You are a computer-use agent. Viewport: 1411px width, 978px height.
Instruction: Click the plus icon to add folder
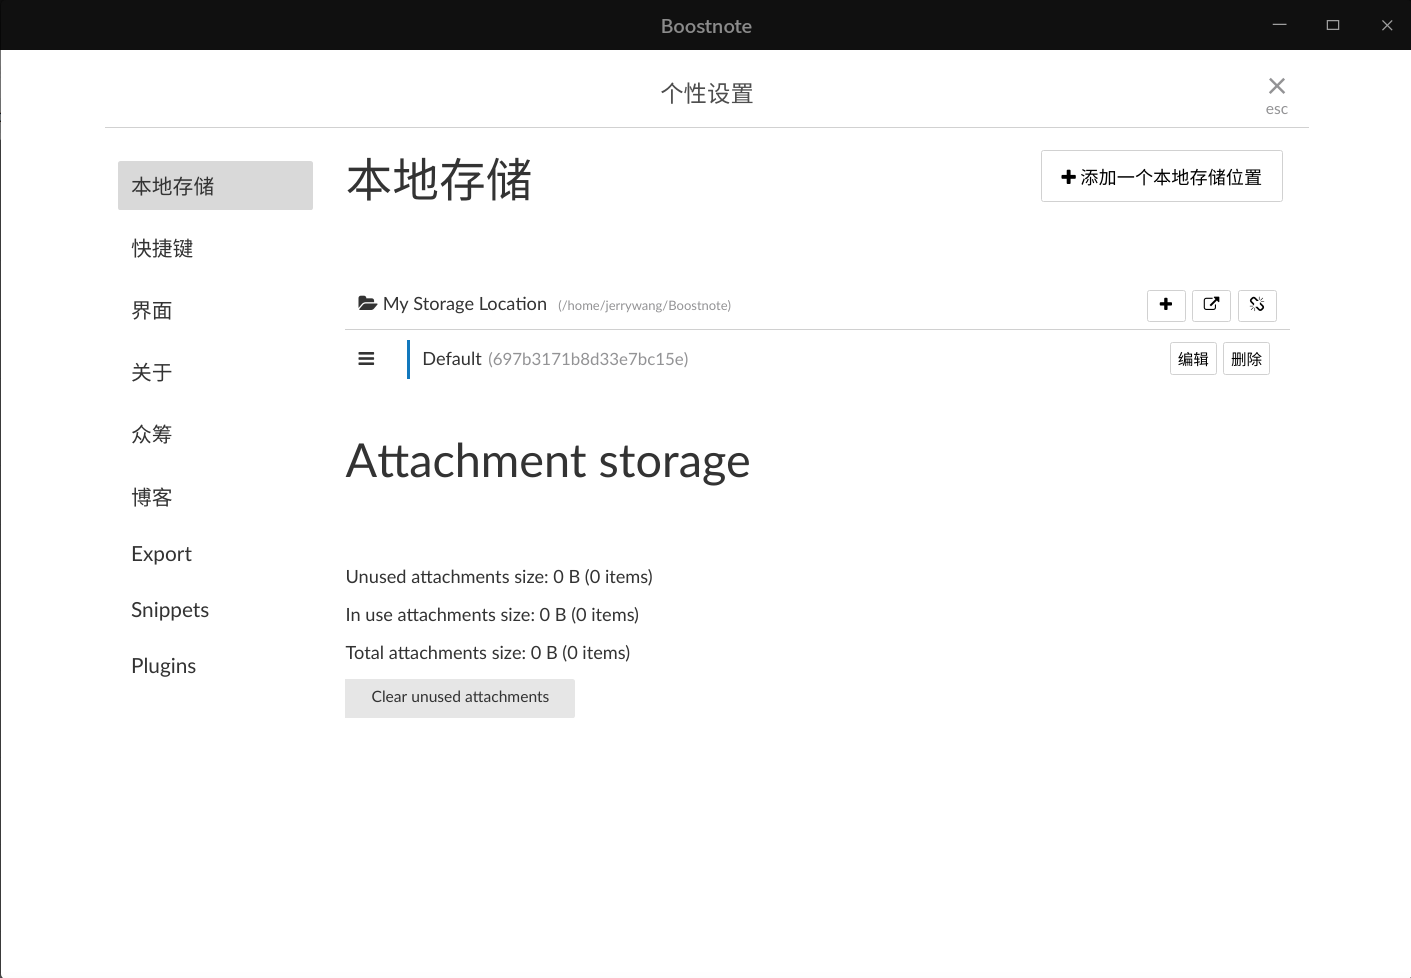[1166, 305]
